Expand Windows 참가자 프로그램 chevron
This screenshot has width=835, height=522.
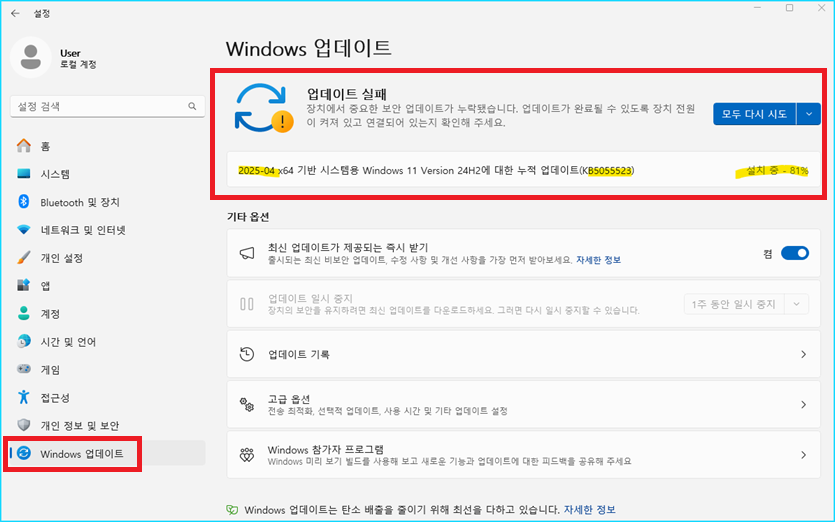[x=803, y=455]
